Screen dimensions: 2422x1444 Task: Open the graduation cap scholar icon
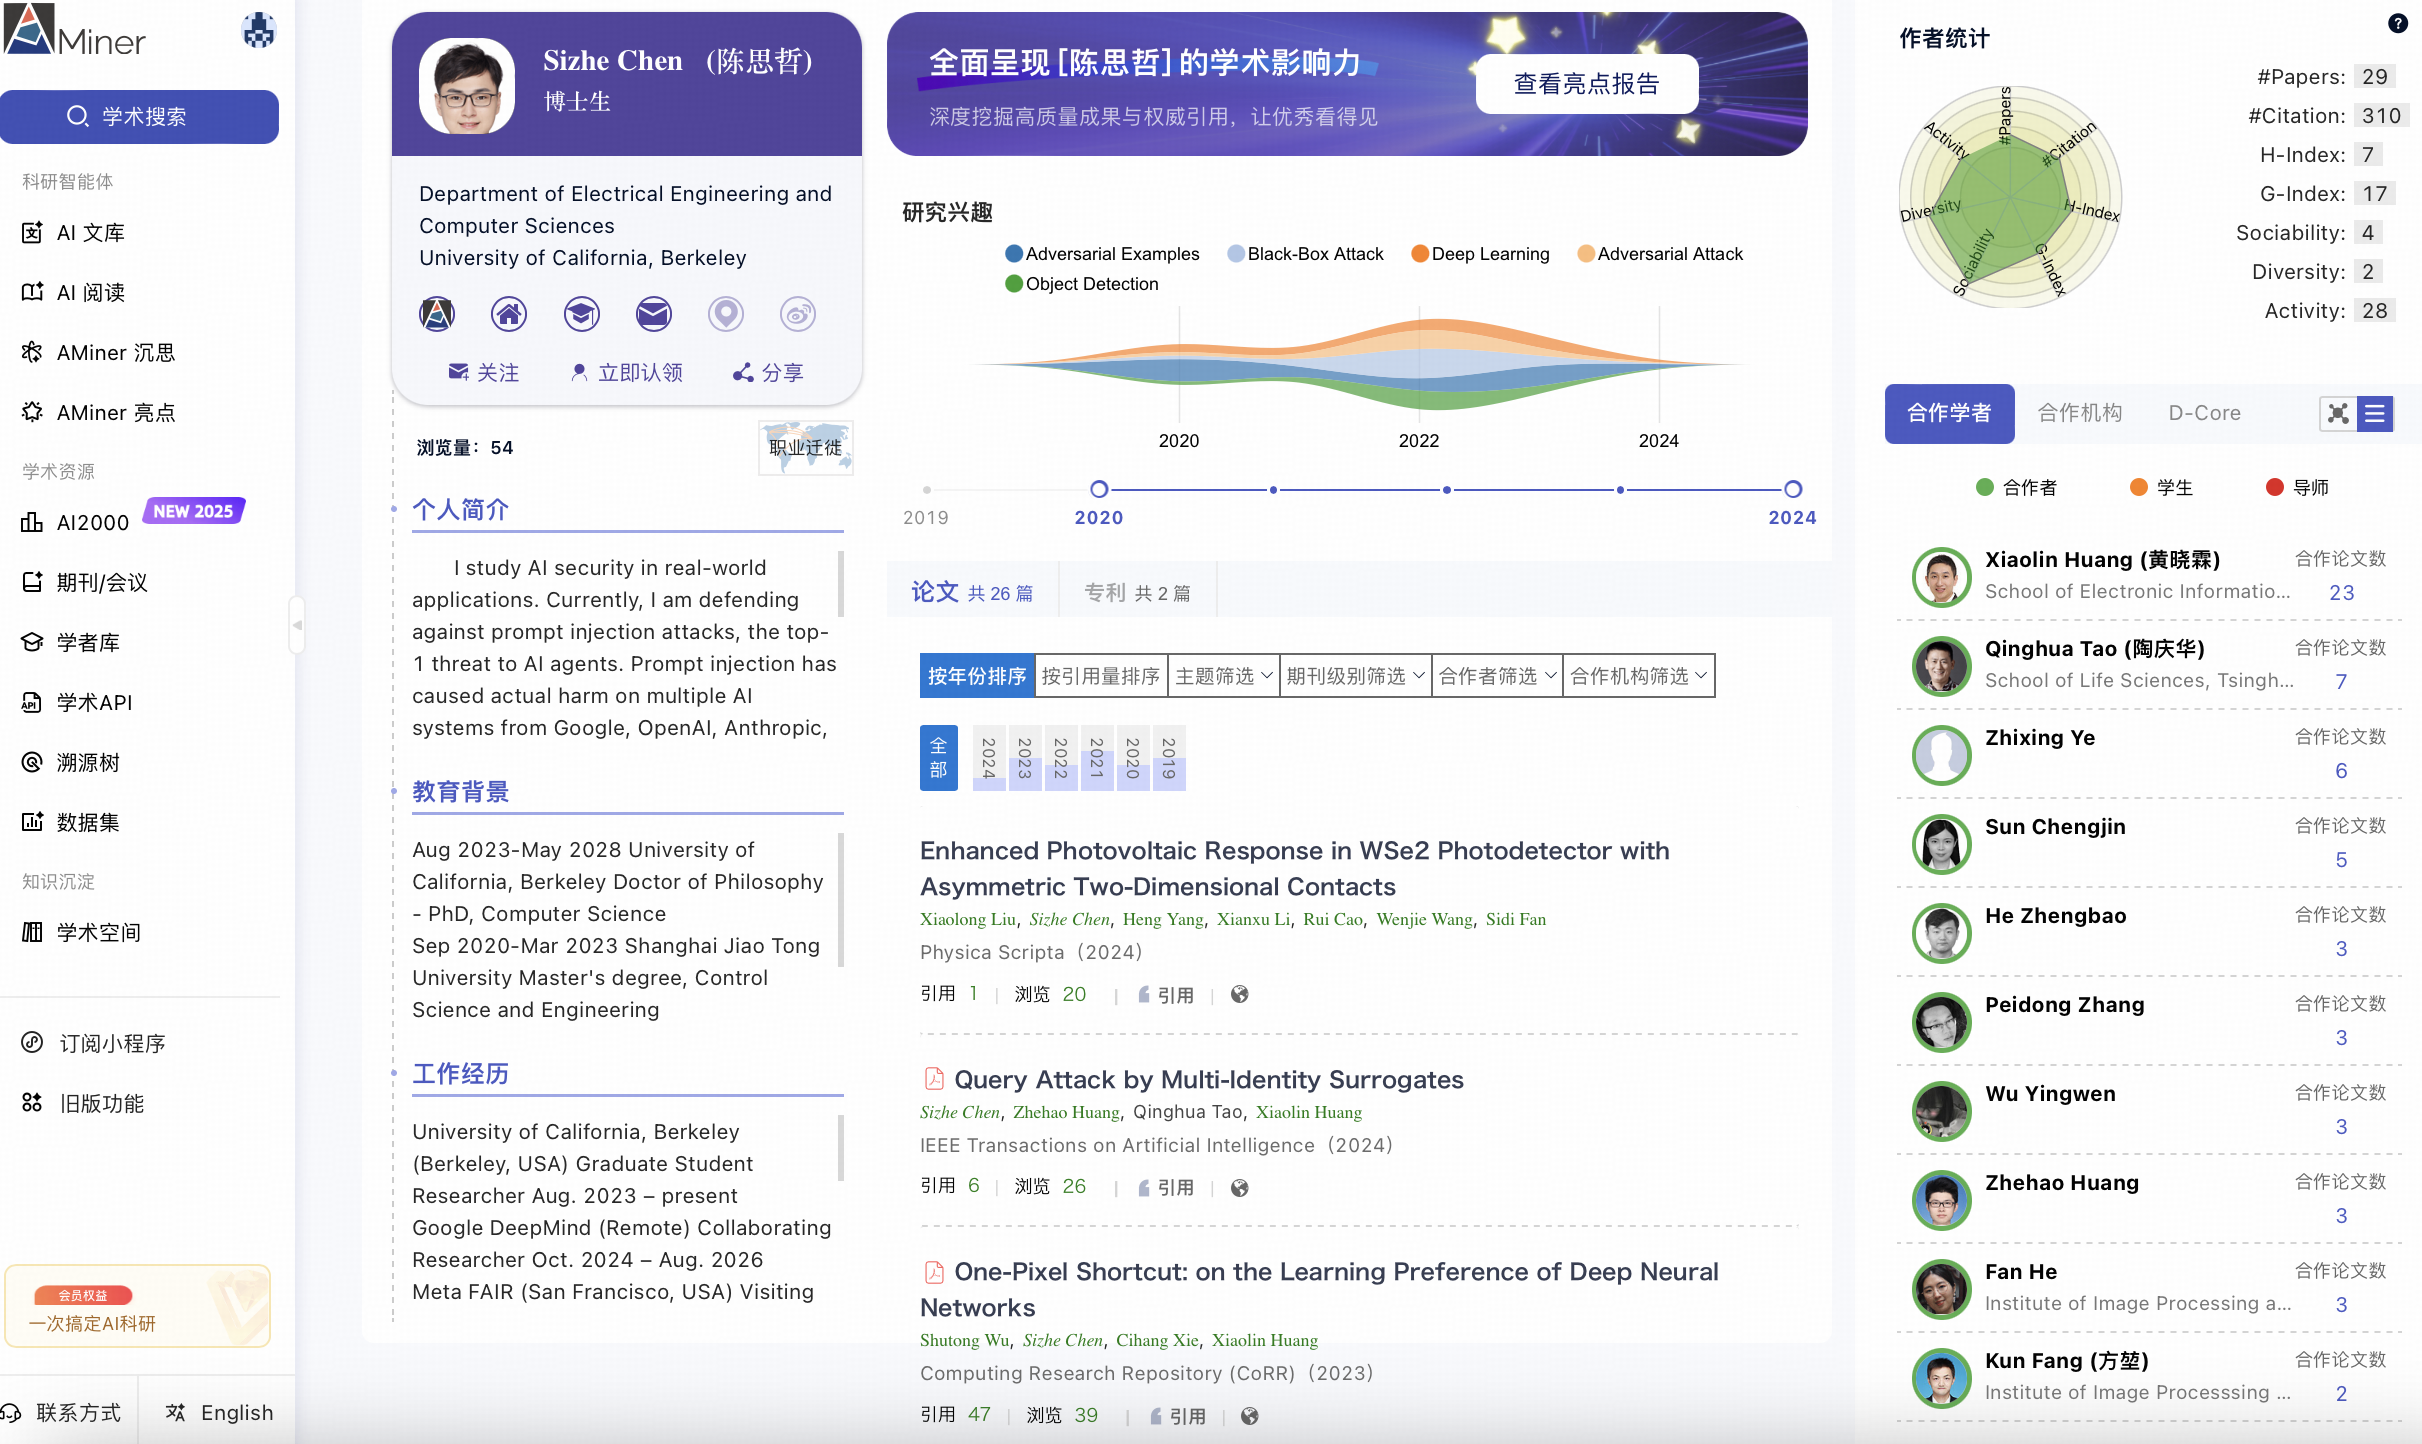581,314
